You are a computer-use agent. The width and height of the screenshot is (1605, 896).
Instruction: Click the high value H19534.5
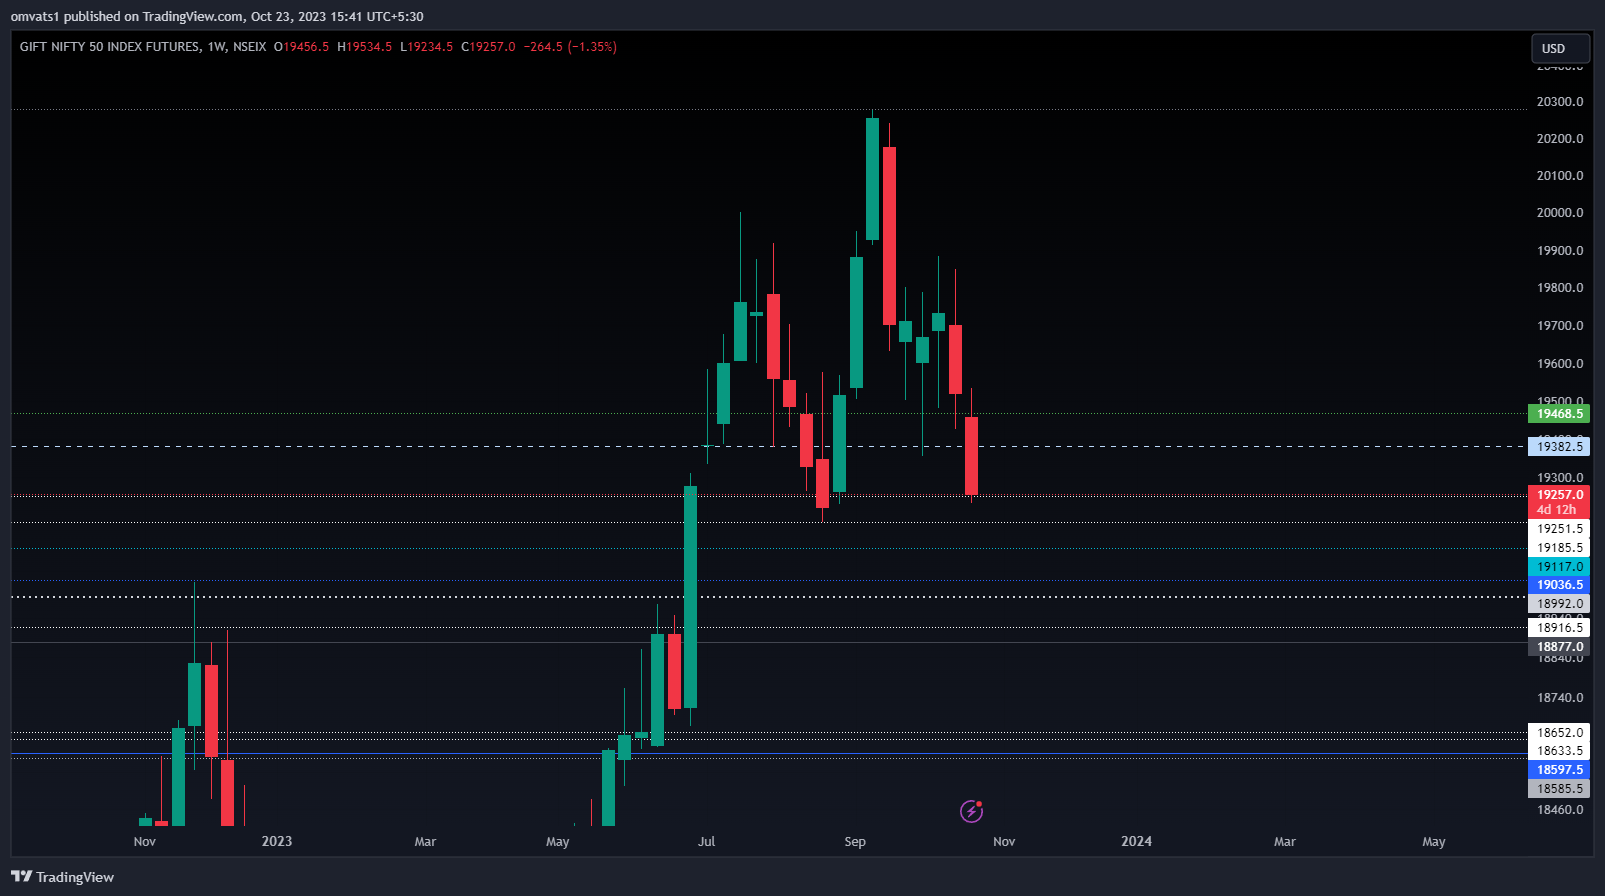[x=365, y=47]
